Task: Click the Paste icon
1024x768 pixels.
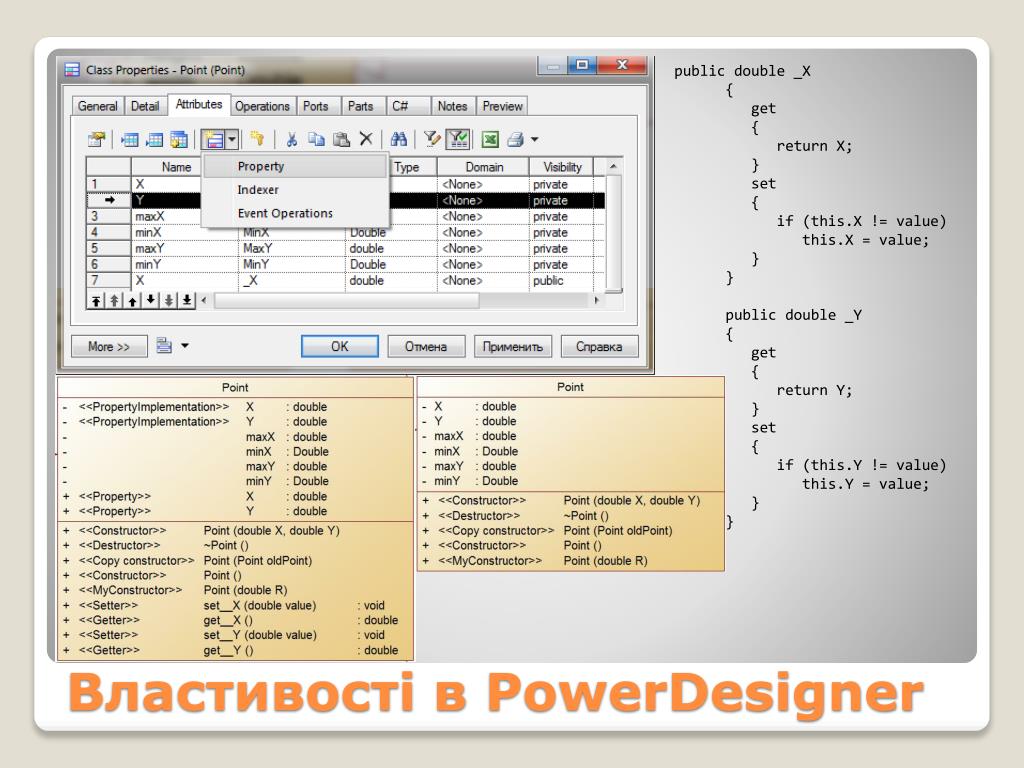Action: (341, 139)
